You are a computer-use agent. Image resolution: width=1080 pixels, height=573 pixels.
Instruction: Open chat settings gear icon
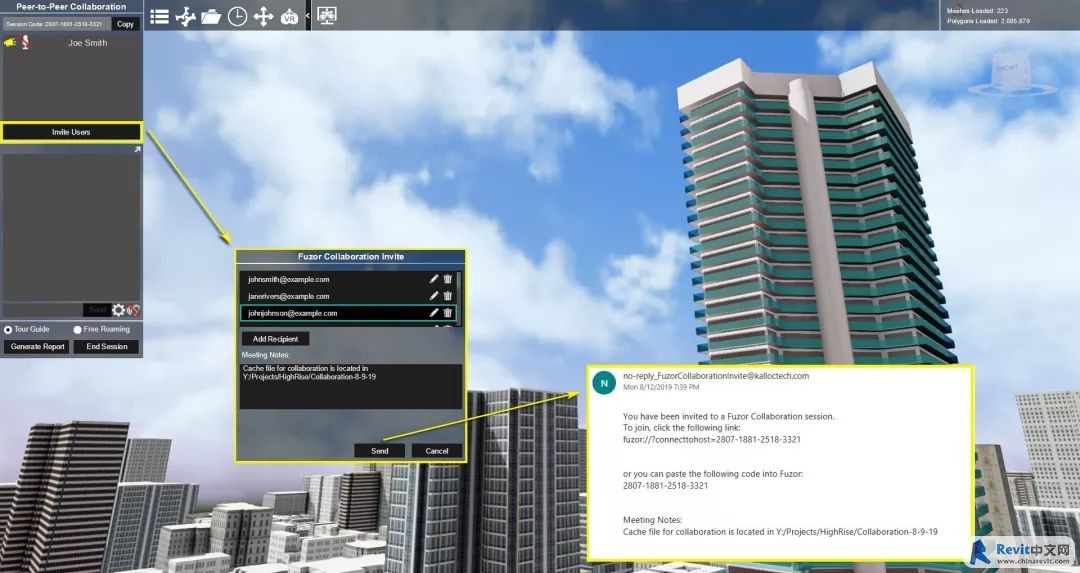point(118,310)
